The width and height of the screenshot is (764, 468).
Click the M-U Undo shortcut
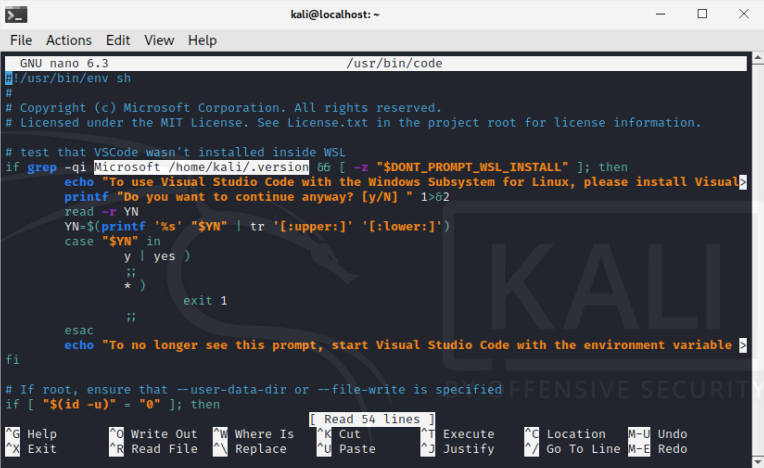[x=658, y=434]
